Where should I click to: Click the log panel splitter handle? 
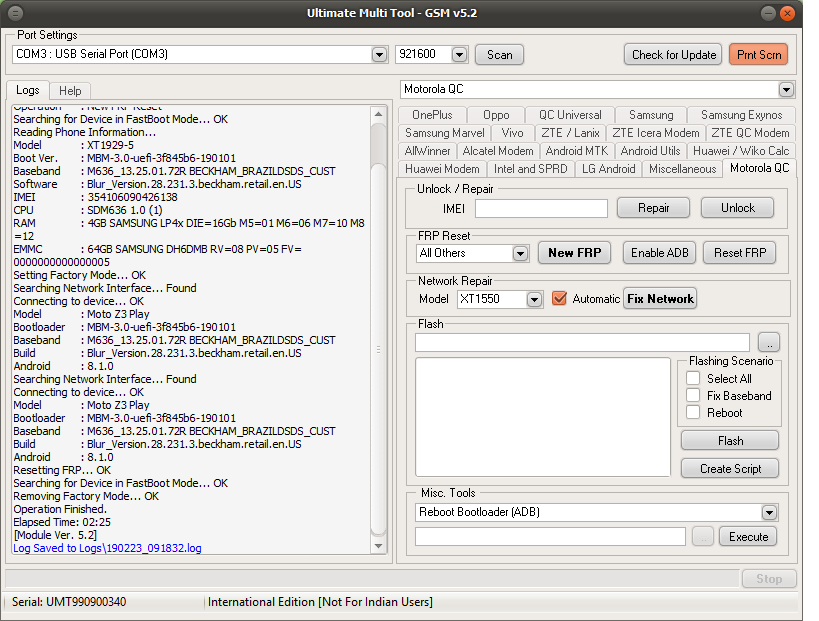[378, 349]
